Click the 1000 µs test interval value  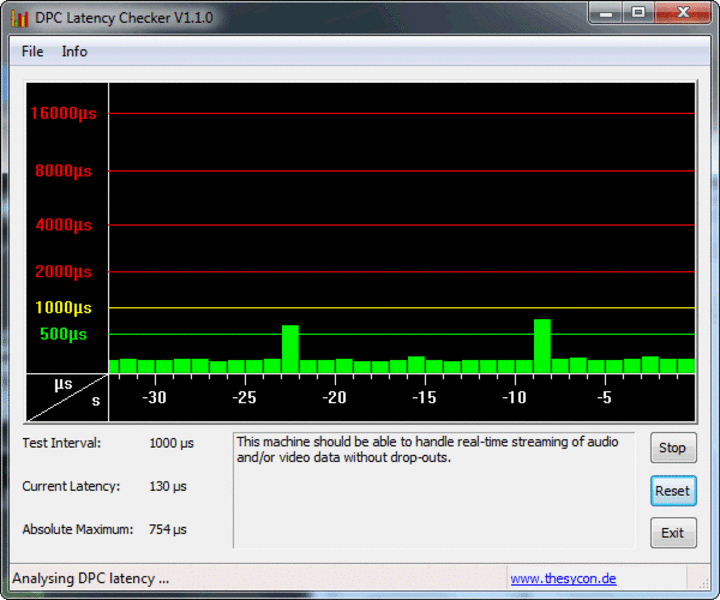click(171, 443)
